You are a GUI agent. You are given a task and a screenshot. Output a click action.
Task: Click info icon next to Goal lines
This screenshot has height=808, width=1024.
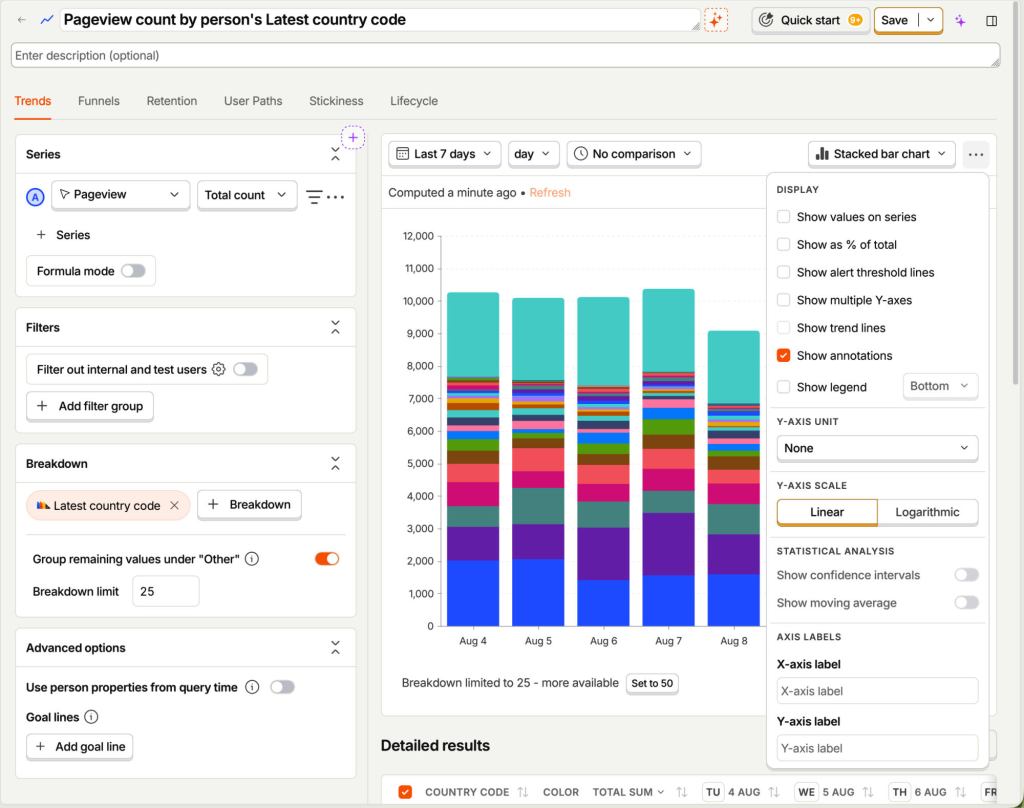(91, 717)
